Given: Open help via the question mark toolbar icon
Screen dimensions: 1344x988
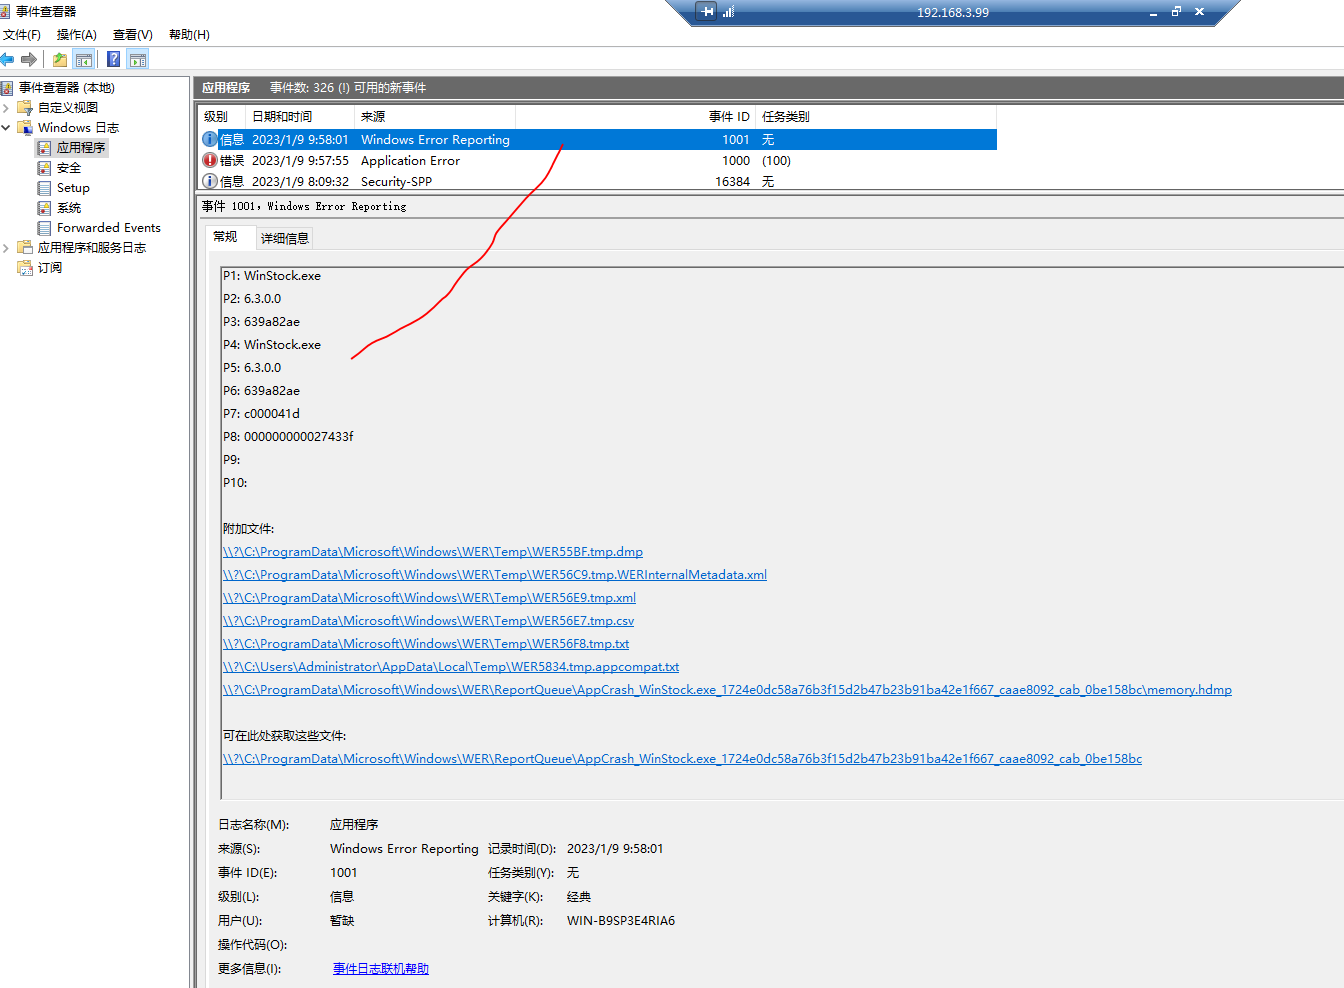Looking at the screenshot, I should (114, 59).
